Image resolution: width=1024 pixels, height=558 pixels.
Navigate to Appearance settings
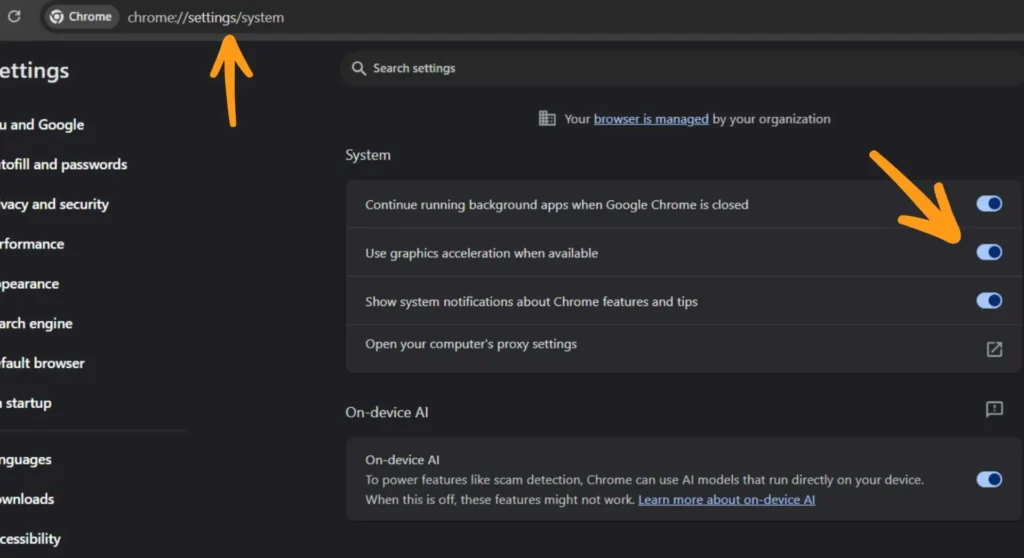[x=29, y=284]
